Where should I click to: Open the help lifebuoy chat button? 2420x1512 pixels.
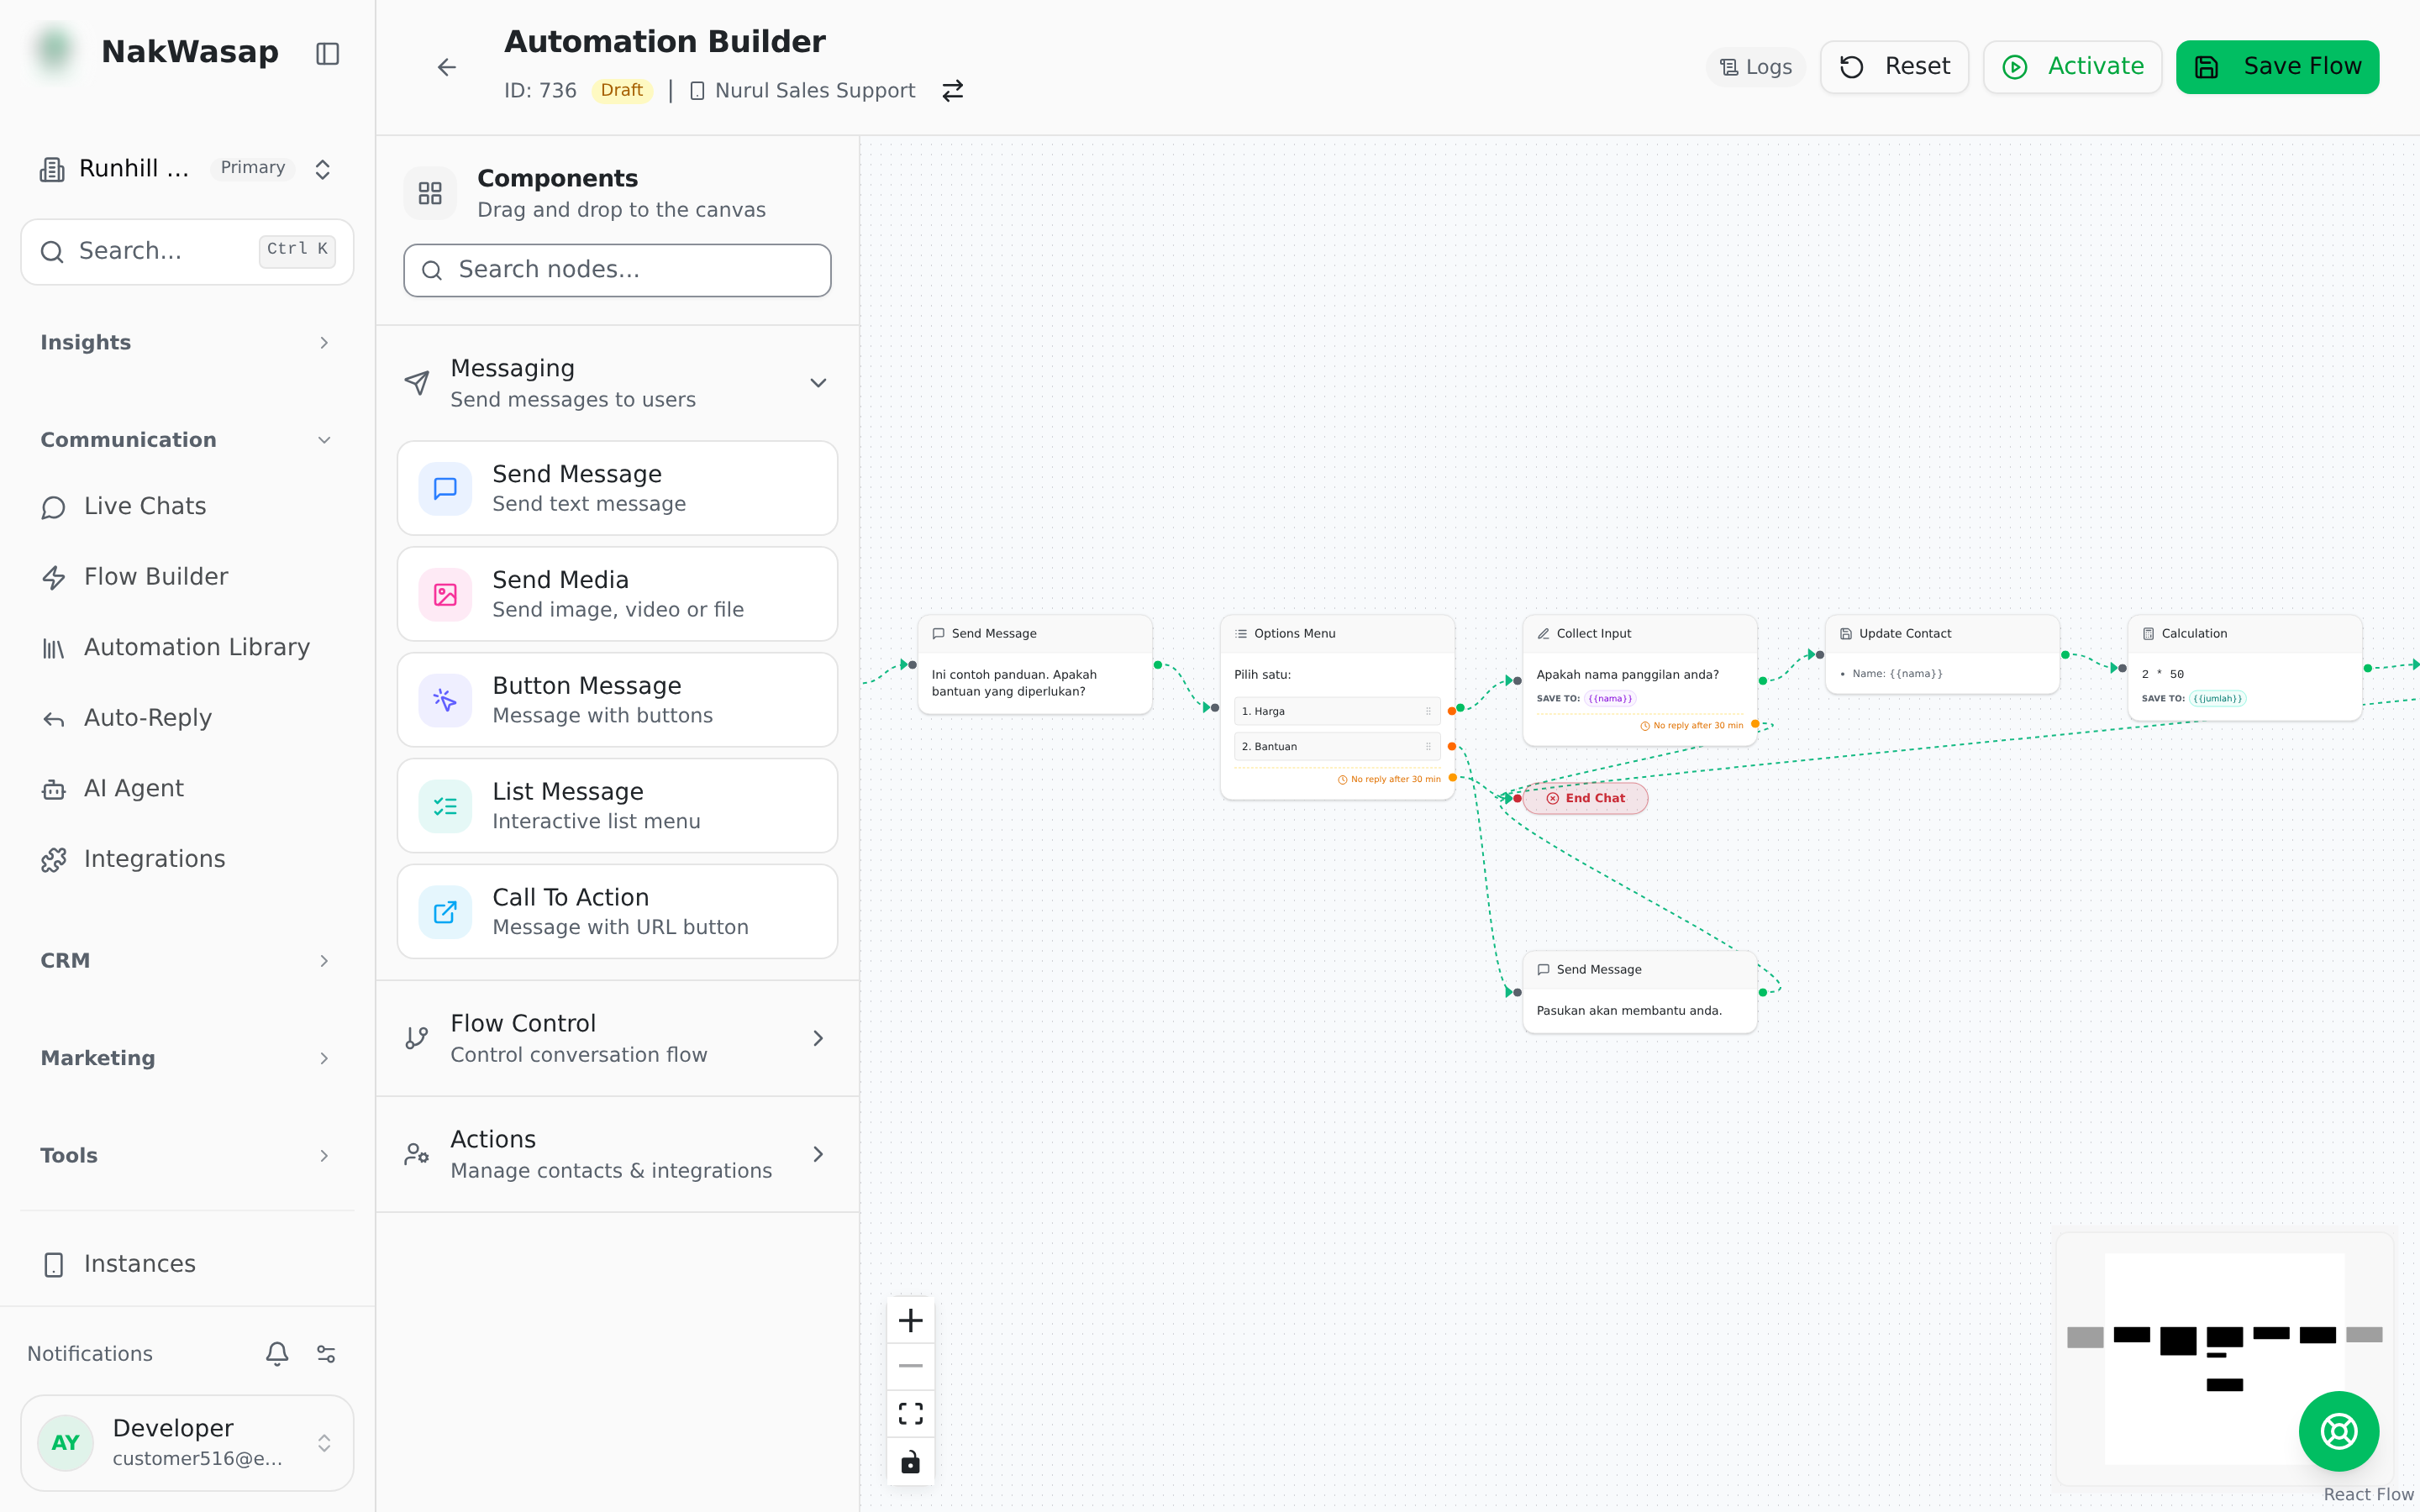pyautogui.click(x=2338, y=1431)
